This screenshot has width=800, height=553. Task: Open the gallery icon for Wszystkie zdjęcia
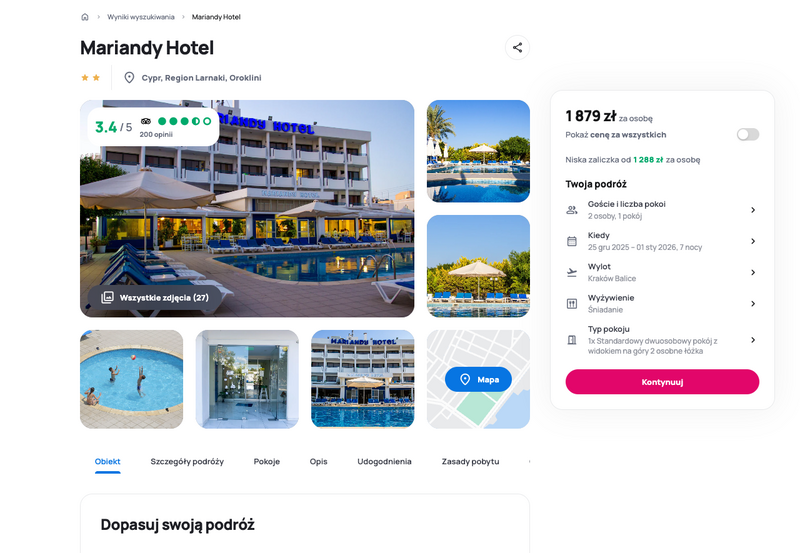tap(107, 297)
